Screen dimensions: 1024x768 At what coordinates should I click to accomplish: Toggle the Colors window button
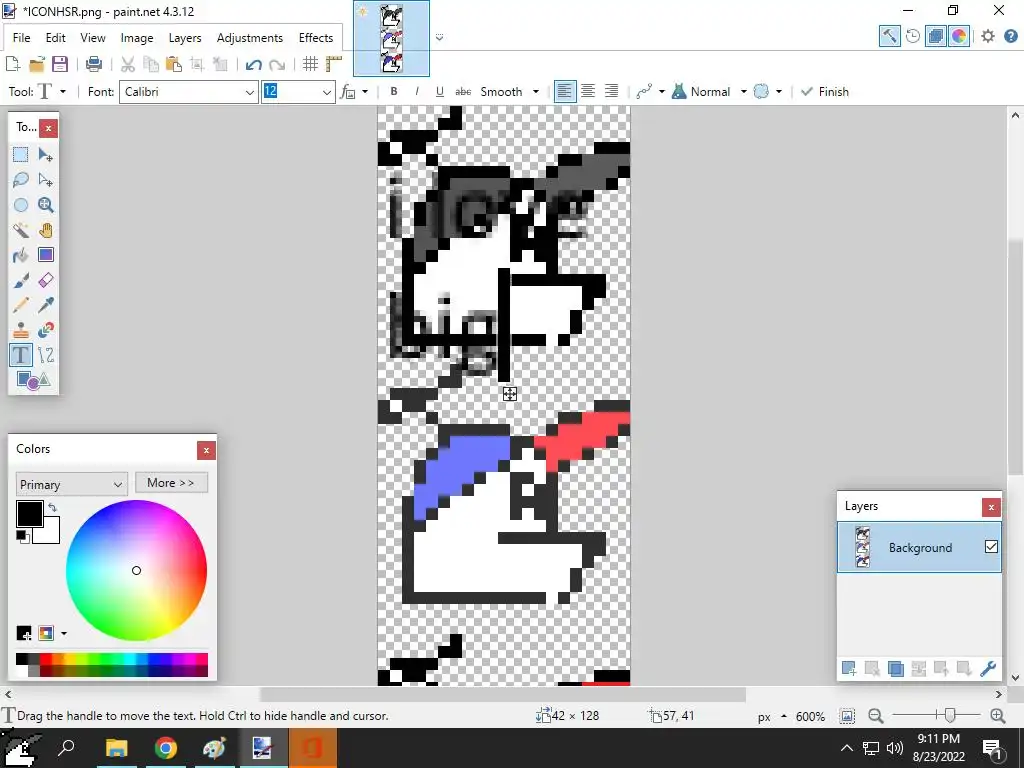tap(959, 37)
